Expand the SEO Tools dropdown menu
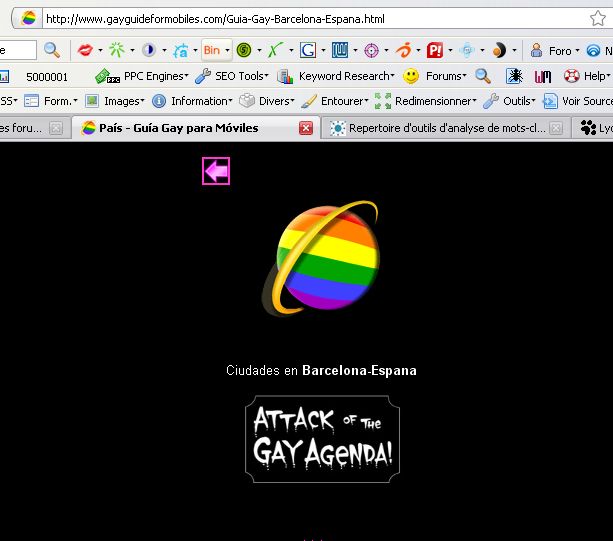Image resolution: width=613 pixels, height=541 pixels. 232,76
